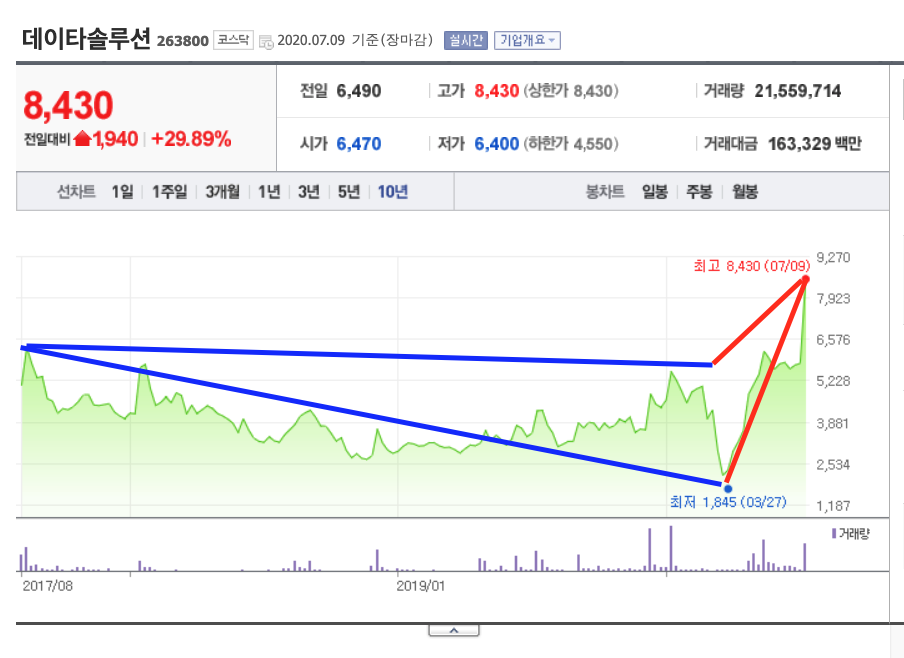904x658 pixels.
Task: Select the 1주일 line chart period
Action: [x=169, y=191]
